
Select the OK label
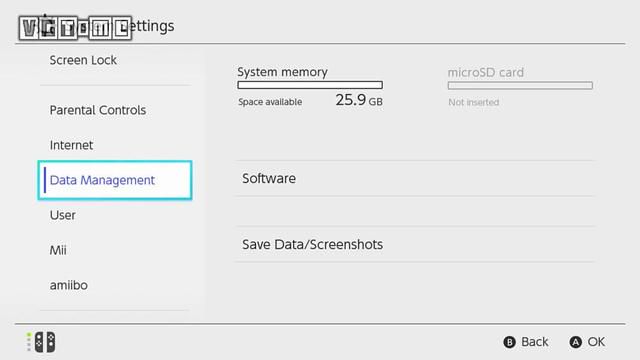[596, 342]
